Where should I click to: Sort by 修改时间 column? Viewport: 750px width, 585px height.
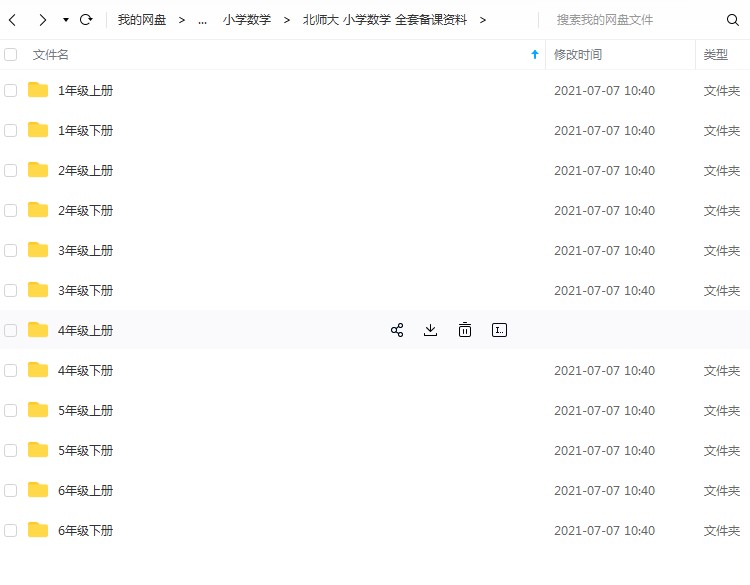point(578,55)
